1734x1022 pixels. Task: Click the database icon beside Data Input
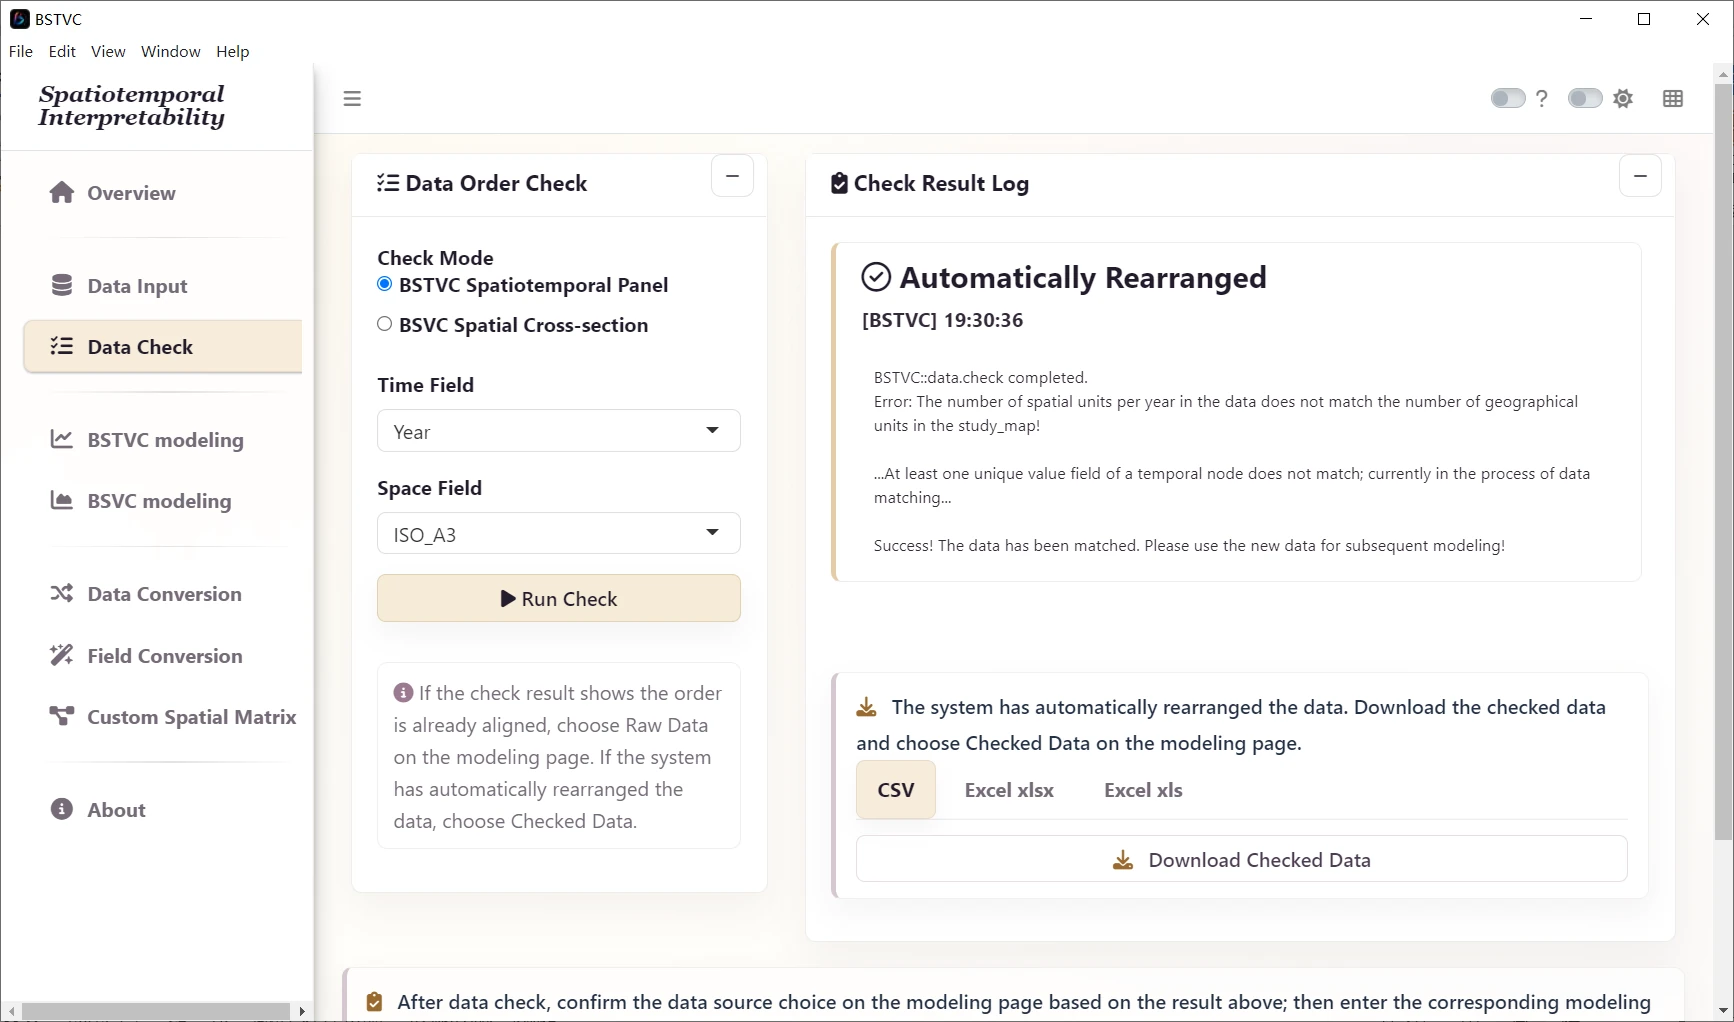pyautogui.click(x=62, y=285)
